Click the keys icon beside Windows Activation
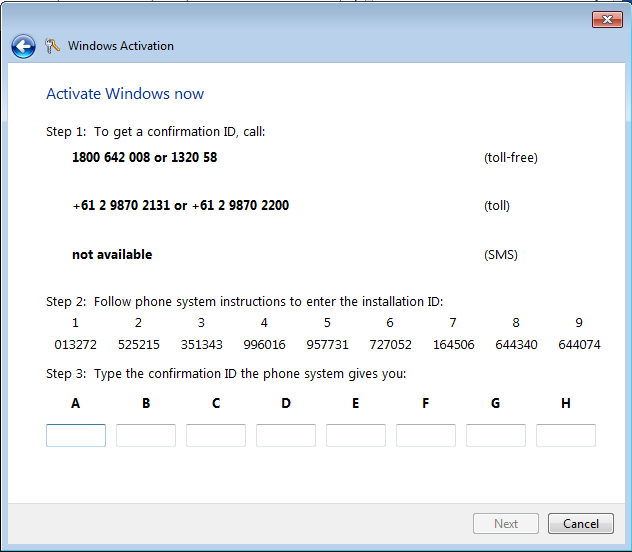The width and height of the screenshot is (632, 552). click(52, 46)
